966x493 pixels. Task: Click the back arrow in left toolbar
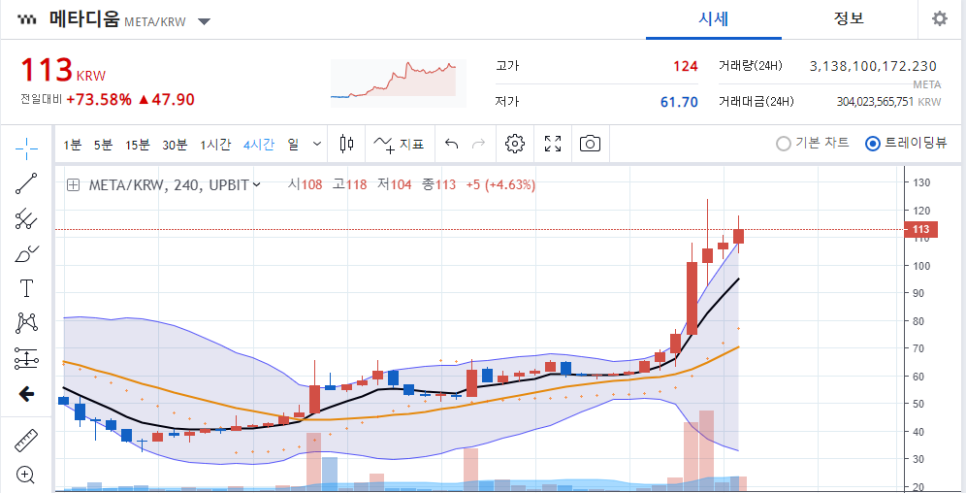click(x=26, y=394)
